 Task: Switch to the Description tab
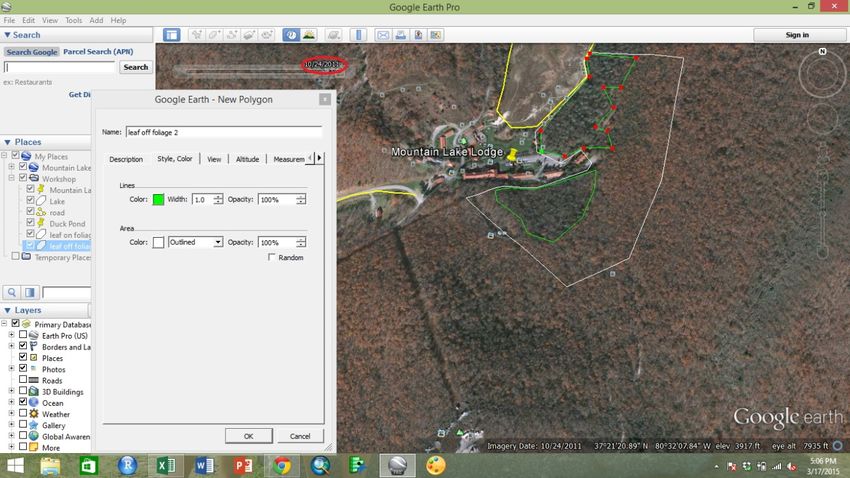click(x=126, y=159)
